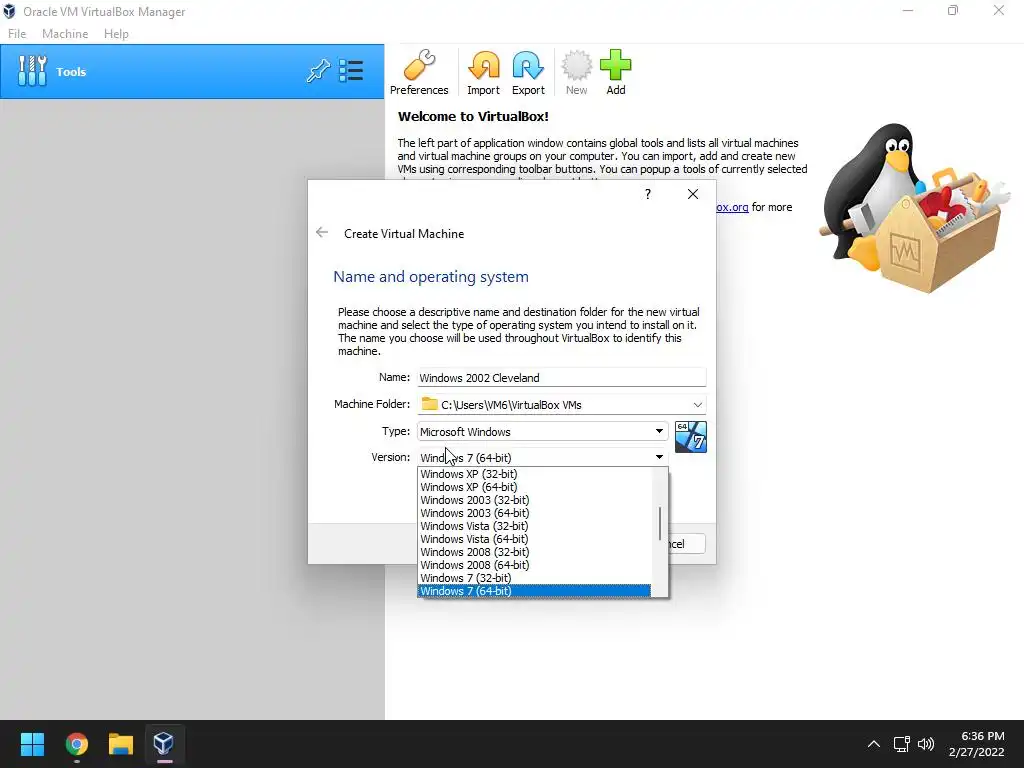Screen dimensions: 1024x768
Task: Select highlighted Windows 7 (64-bit) entry
Action: [x=534, y=591]
